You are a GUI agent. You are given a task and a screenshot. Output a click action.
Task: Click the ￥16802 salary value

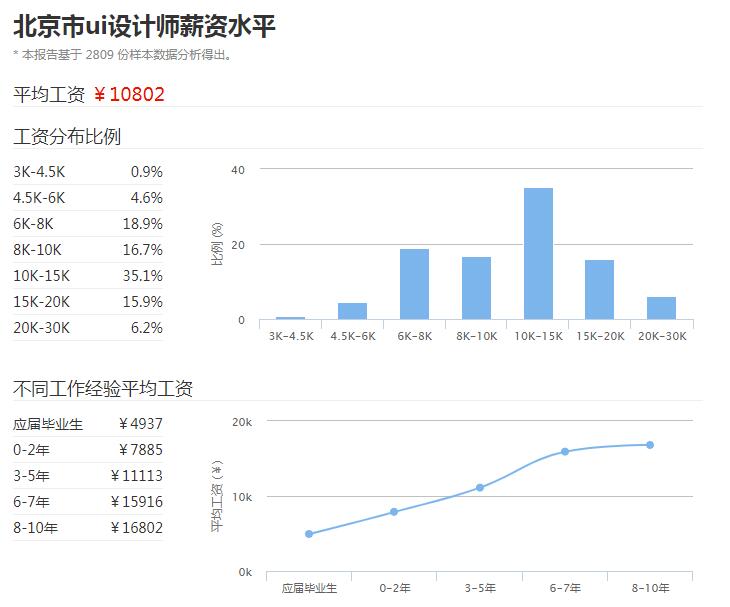pos(137,528)
